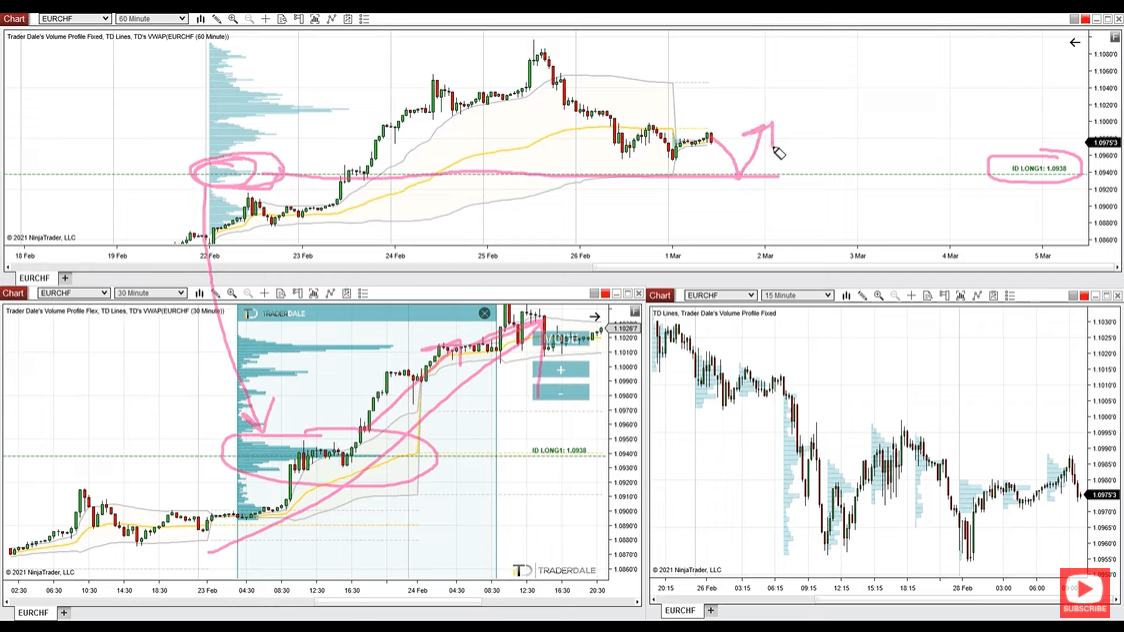Image resolution: width=1124 pixels, height=632 pixels.
Task: Open Indicators in 15 Minute chart toolbar
Action: [977, 295]
